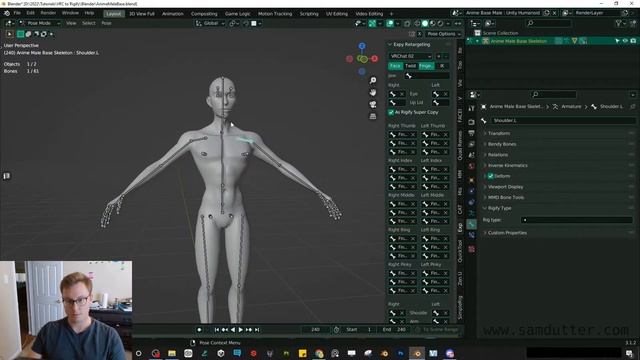The height and width of the screenshot is (360, 640).
Task: Open the Quad Remesh sidebar tab
Action: coord(460,145)
